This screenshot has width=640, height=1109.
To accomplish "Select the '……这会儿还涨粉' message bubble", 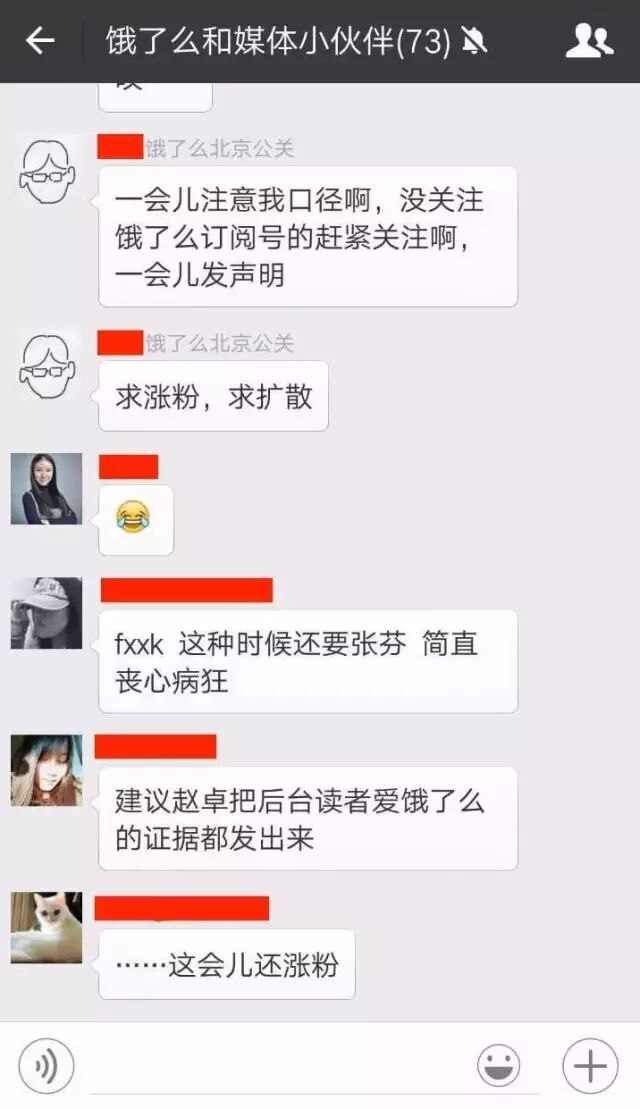I will click(226, 964).
